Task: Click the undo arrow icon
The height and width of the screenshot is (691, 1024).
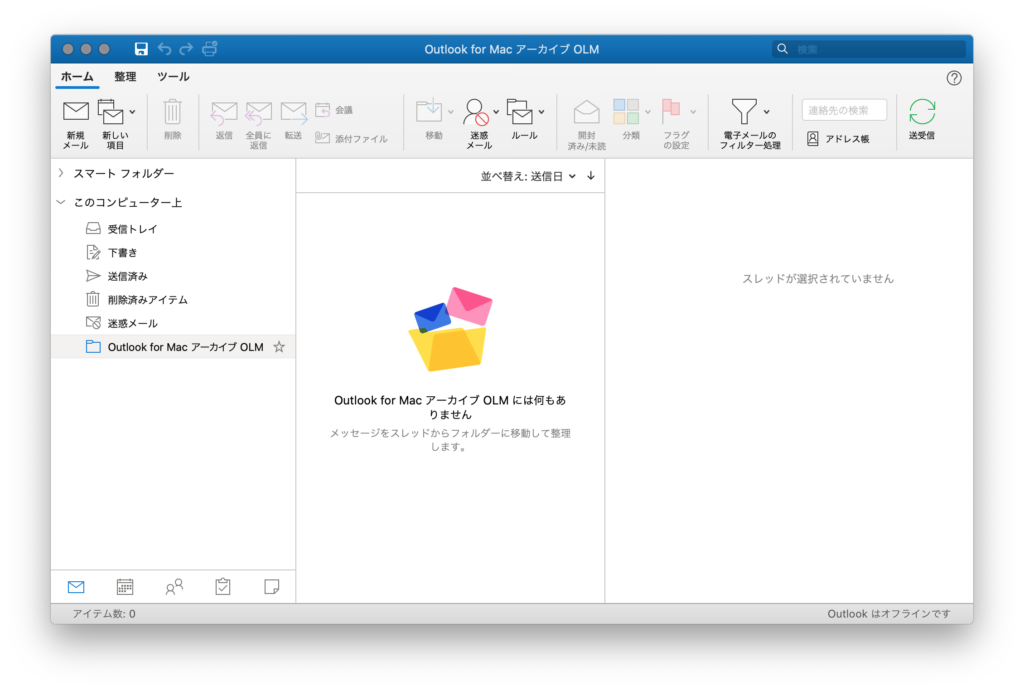Action: pos(164,49)
